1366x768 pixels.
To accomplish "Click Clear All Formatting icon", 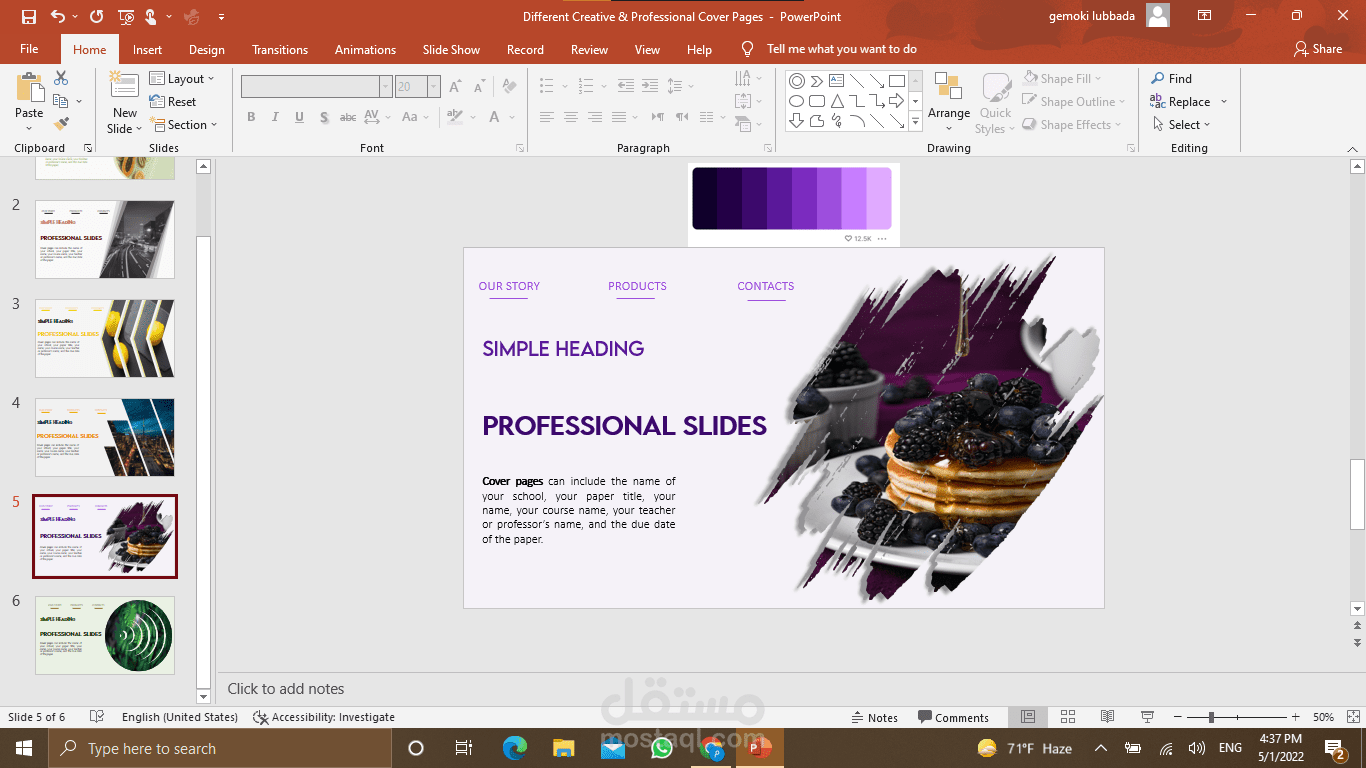I will click(510, 87).
